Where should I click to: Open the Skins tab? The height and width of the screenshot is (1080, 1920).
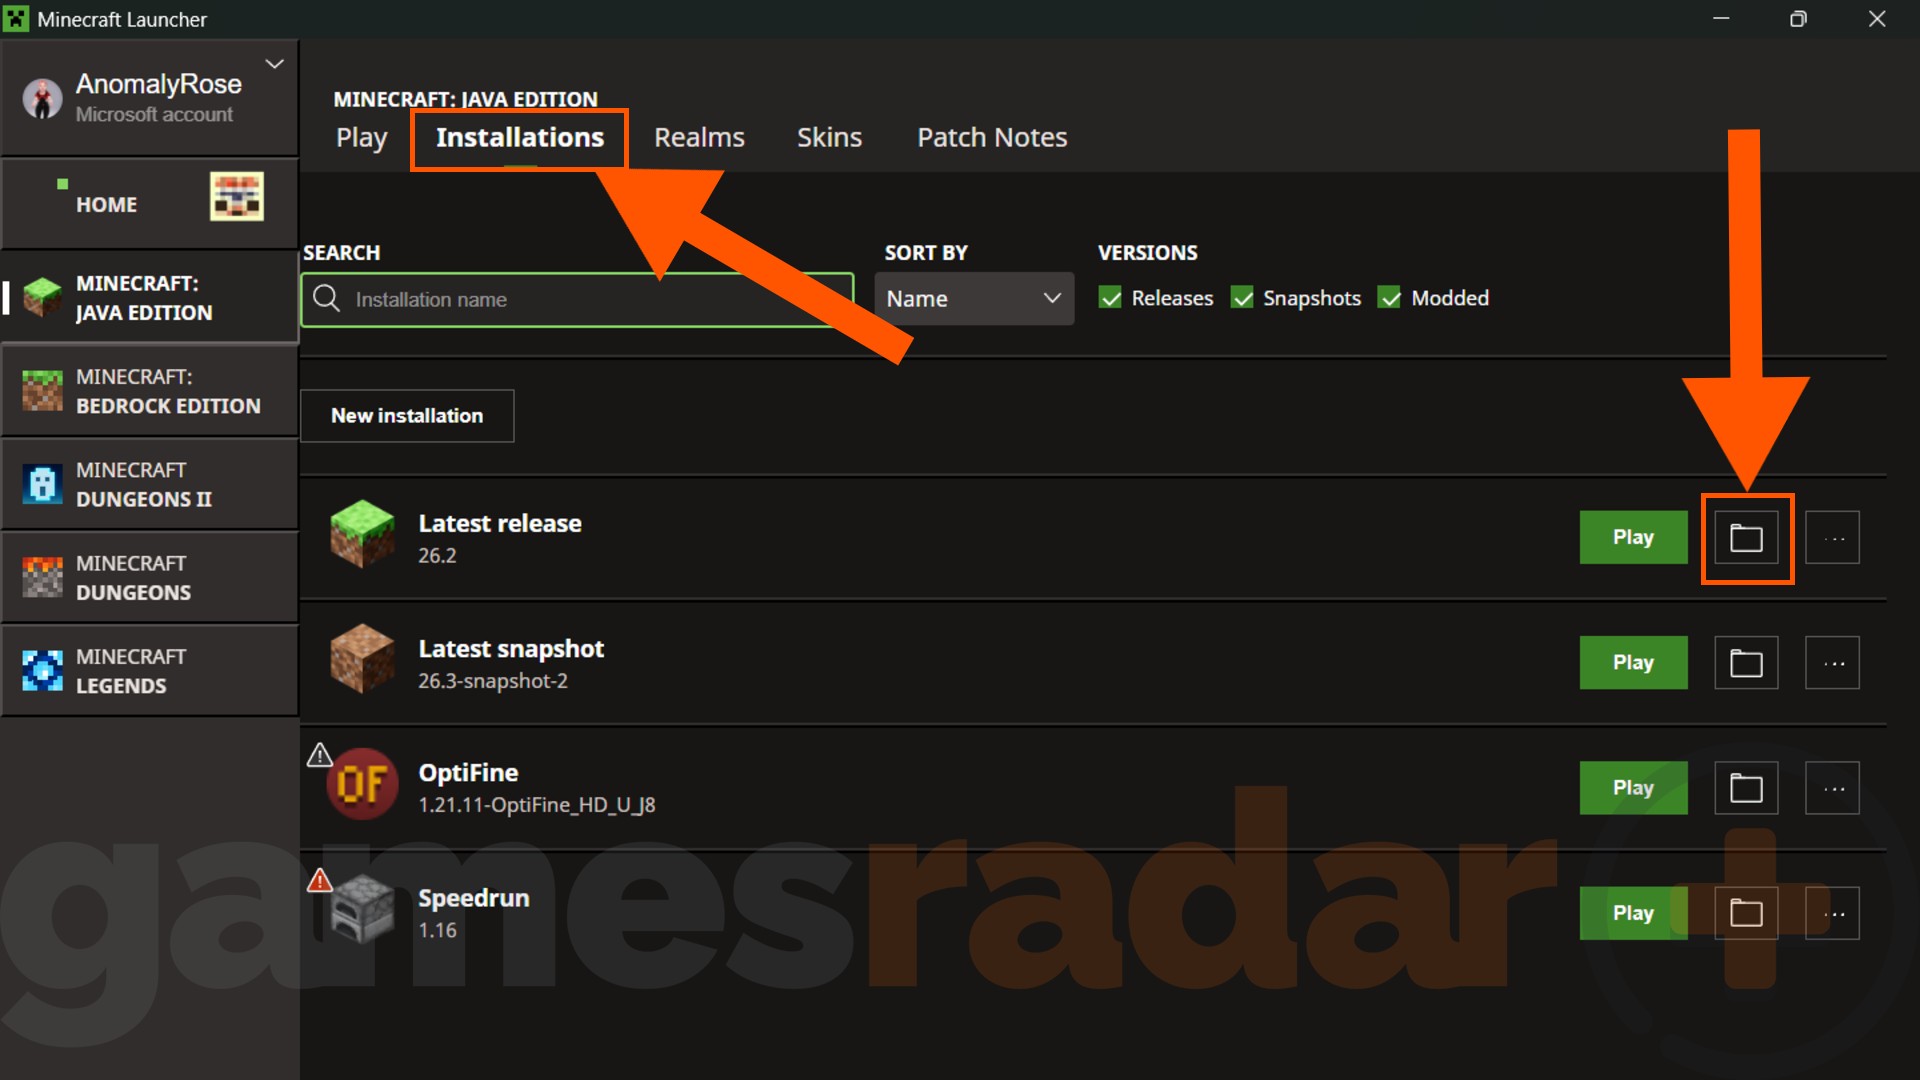pyautogui.click(x=829, y=138)
